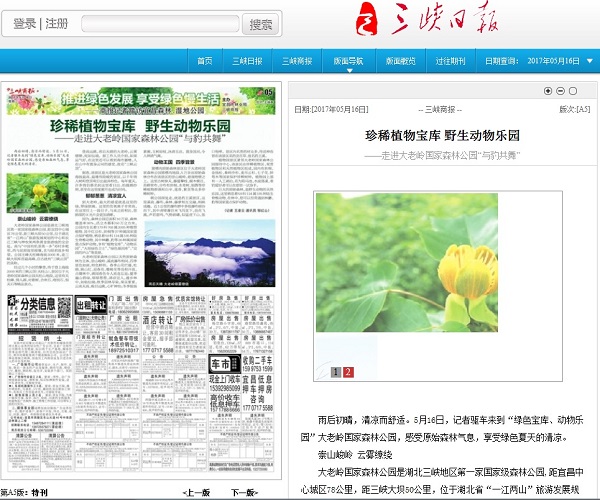The height and width of the screenshot is (500, 600).
Task: Go to the 上一版 previous page
Action: point(196,493)
